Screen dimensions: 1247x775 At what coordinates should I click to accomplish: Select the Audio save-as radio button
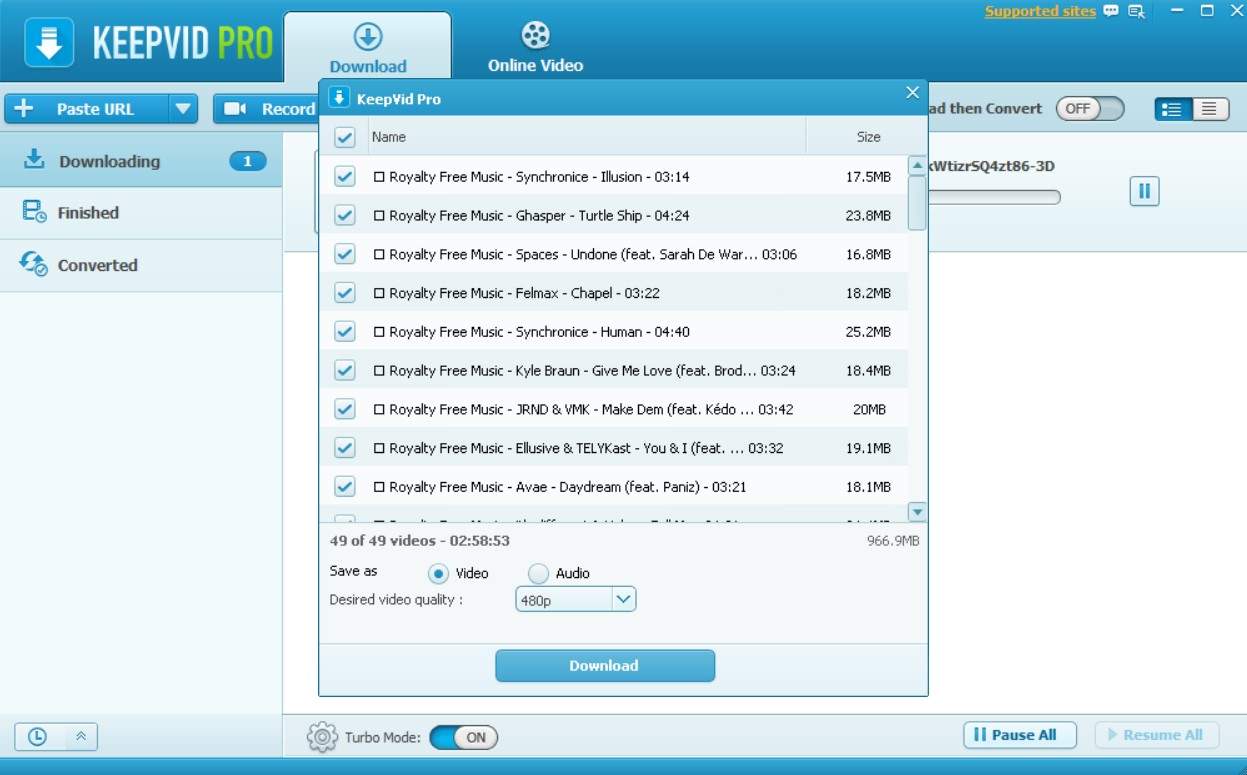538,574
